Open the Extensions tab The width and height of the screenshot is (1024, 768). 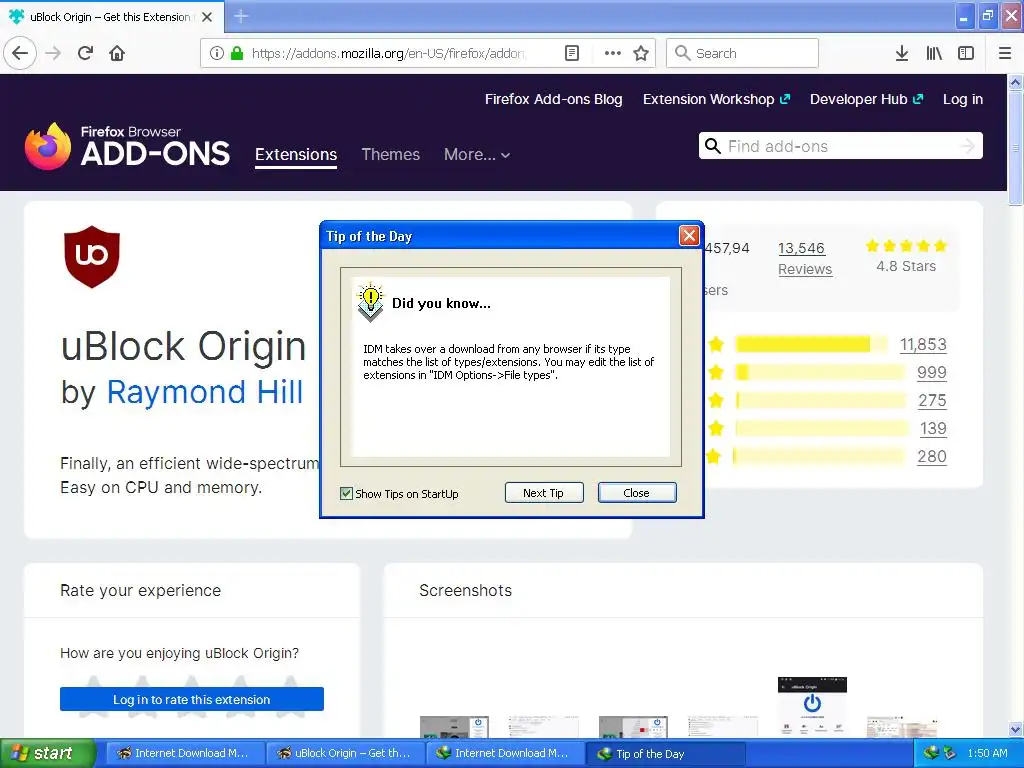(x=296, y=155)
